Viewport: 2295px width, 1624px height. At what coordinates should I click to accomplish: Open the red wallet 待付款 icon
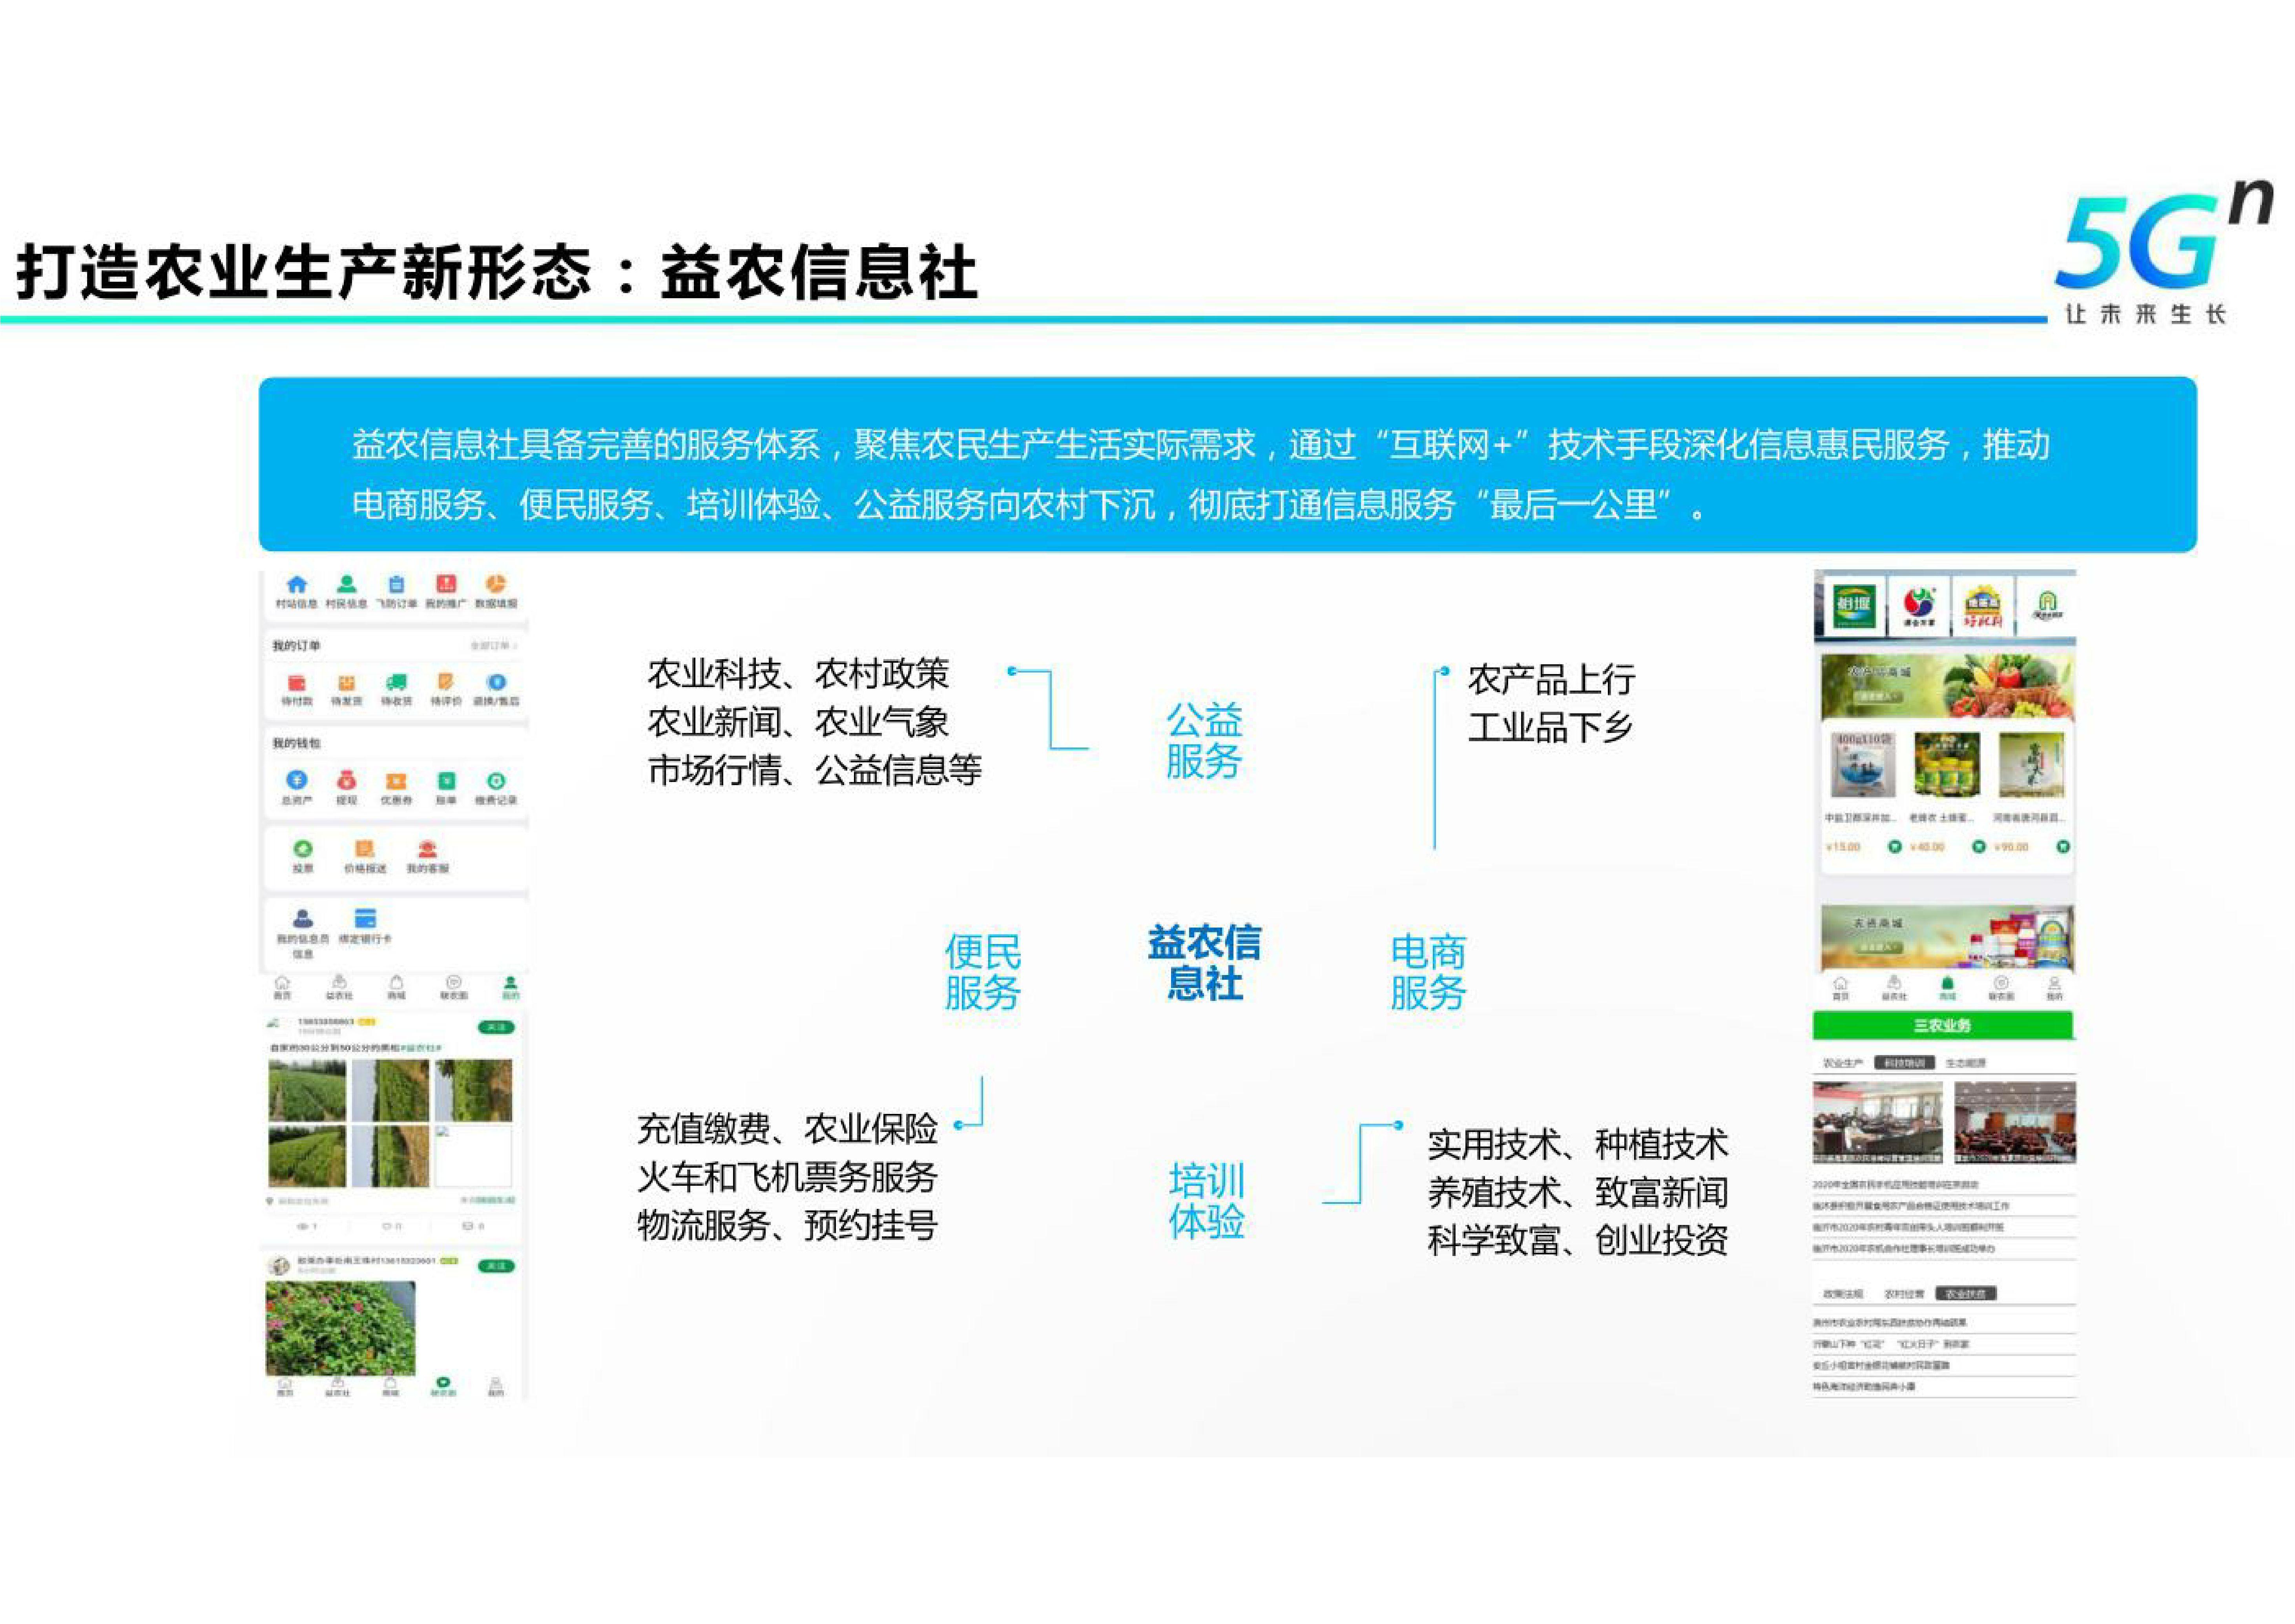pos(297,684)
